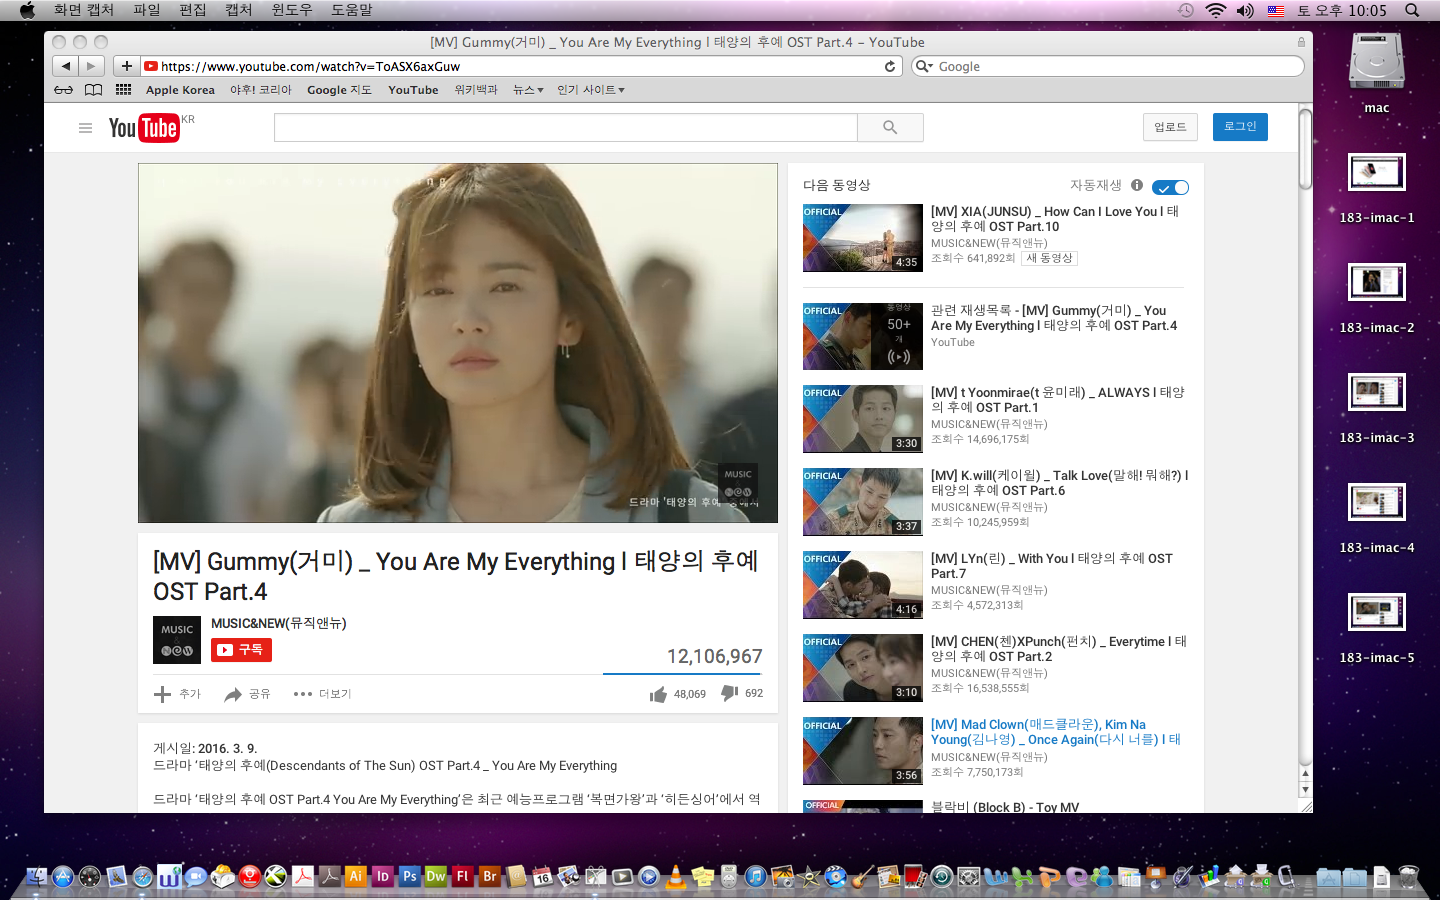The width and height of the screenshot is (1440, 900).
Task: Click the blue 로그인 sign-in button
Action: pos(1240,127)
